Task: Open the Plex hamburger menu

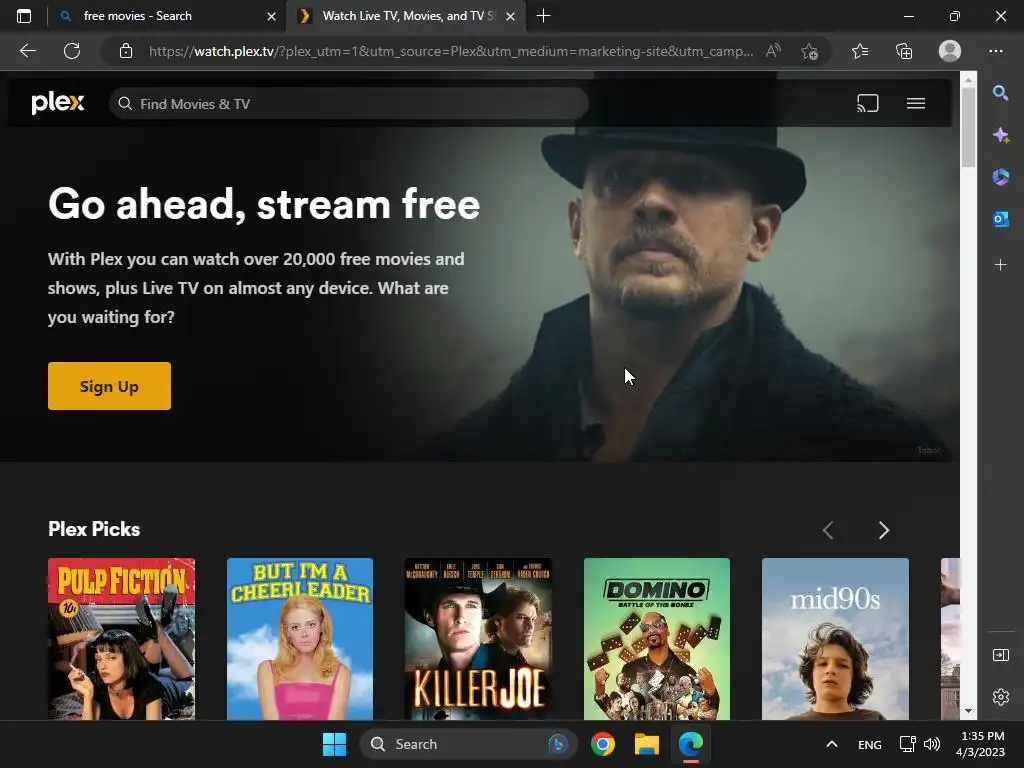Action: tap(916, 103)
